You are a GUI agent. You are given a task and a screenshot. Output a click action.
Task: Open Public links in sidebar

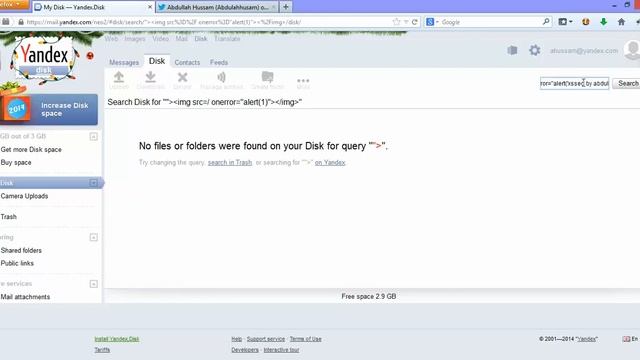point(17,263)
